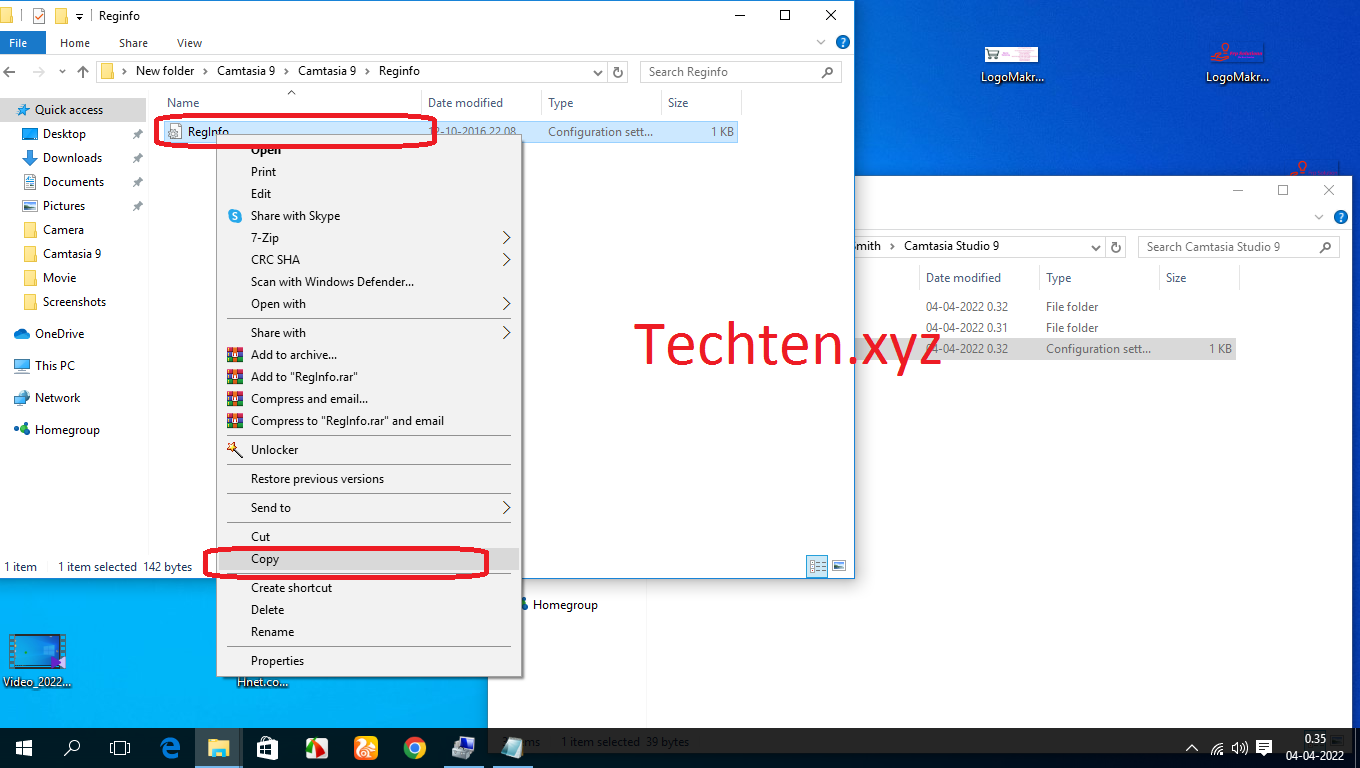Viewport: 1360px width, 768px height.
Task: Select the RegInfo file icon
Action: 175,131
